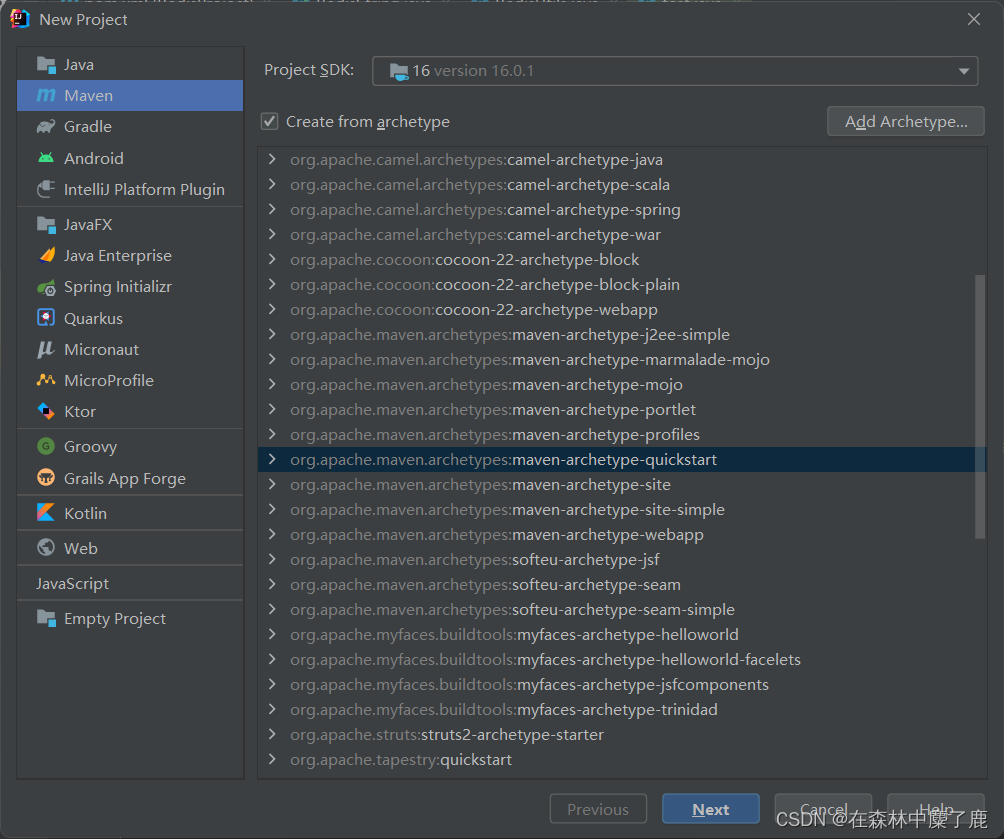Choose Empty Project entry
1004x839 pixels.
click(x=130, y=619)
